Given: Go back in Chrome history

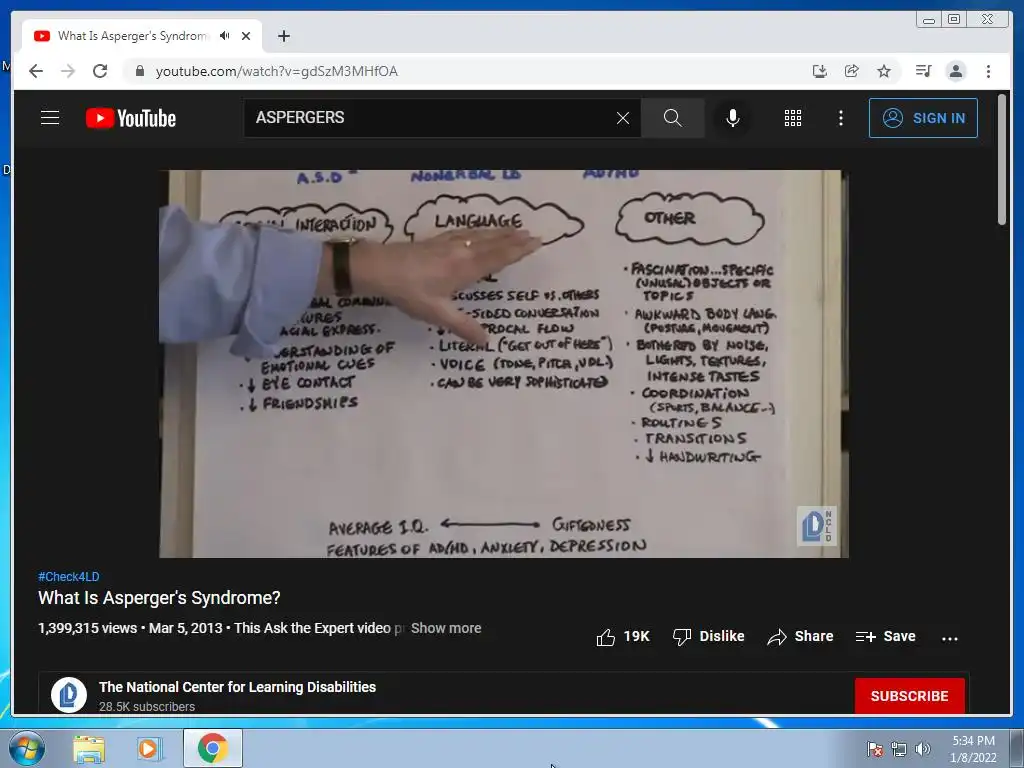Looking at the screenshot, I should [x=36, y=71].
